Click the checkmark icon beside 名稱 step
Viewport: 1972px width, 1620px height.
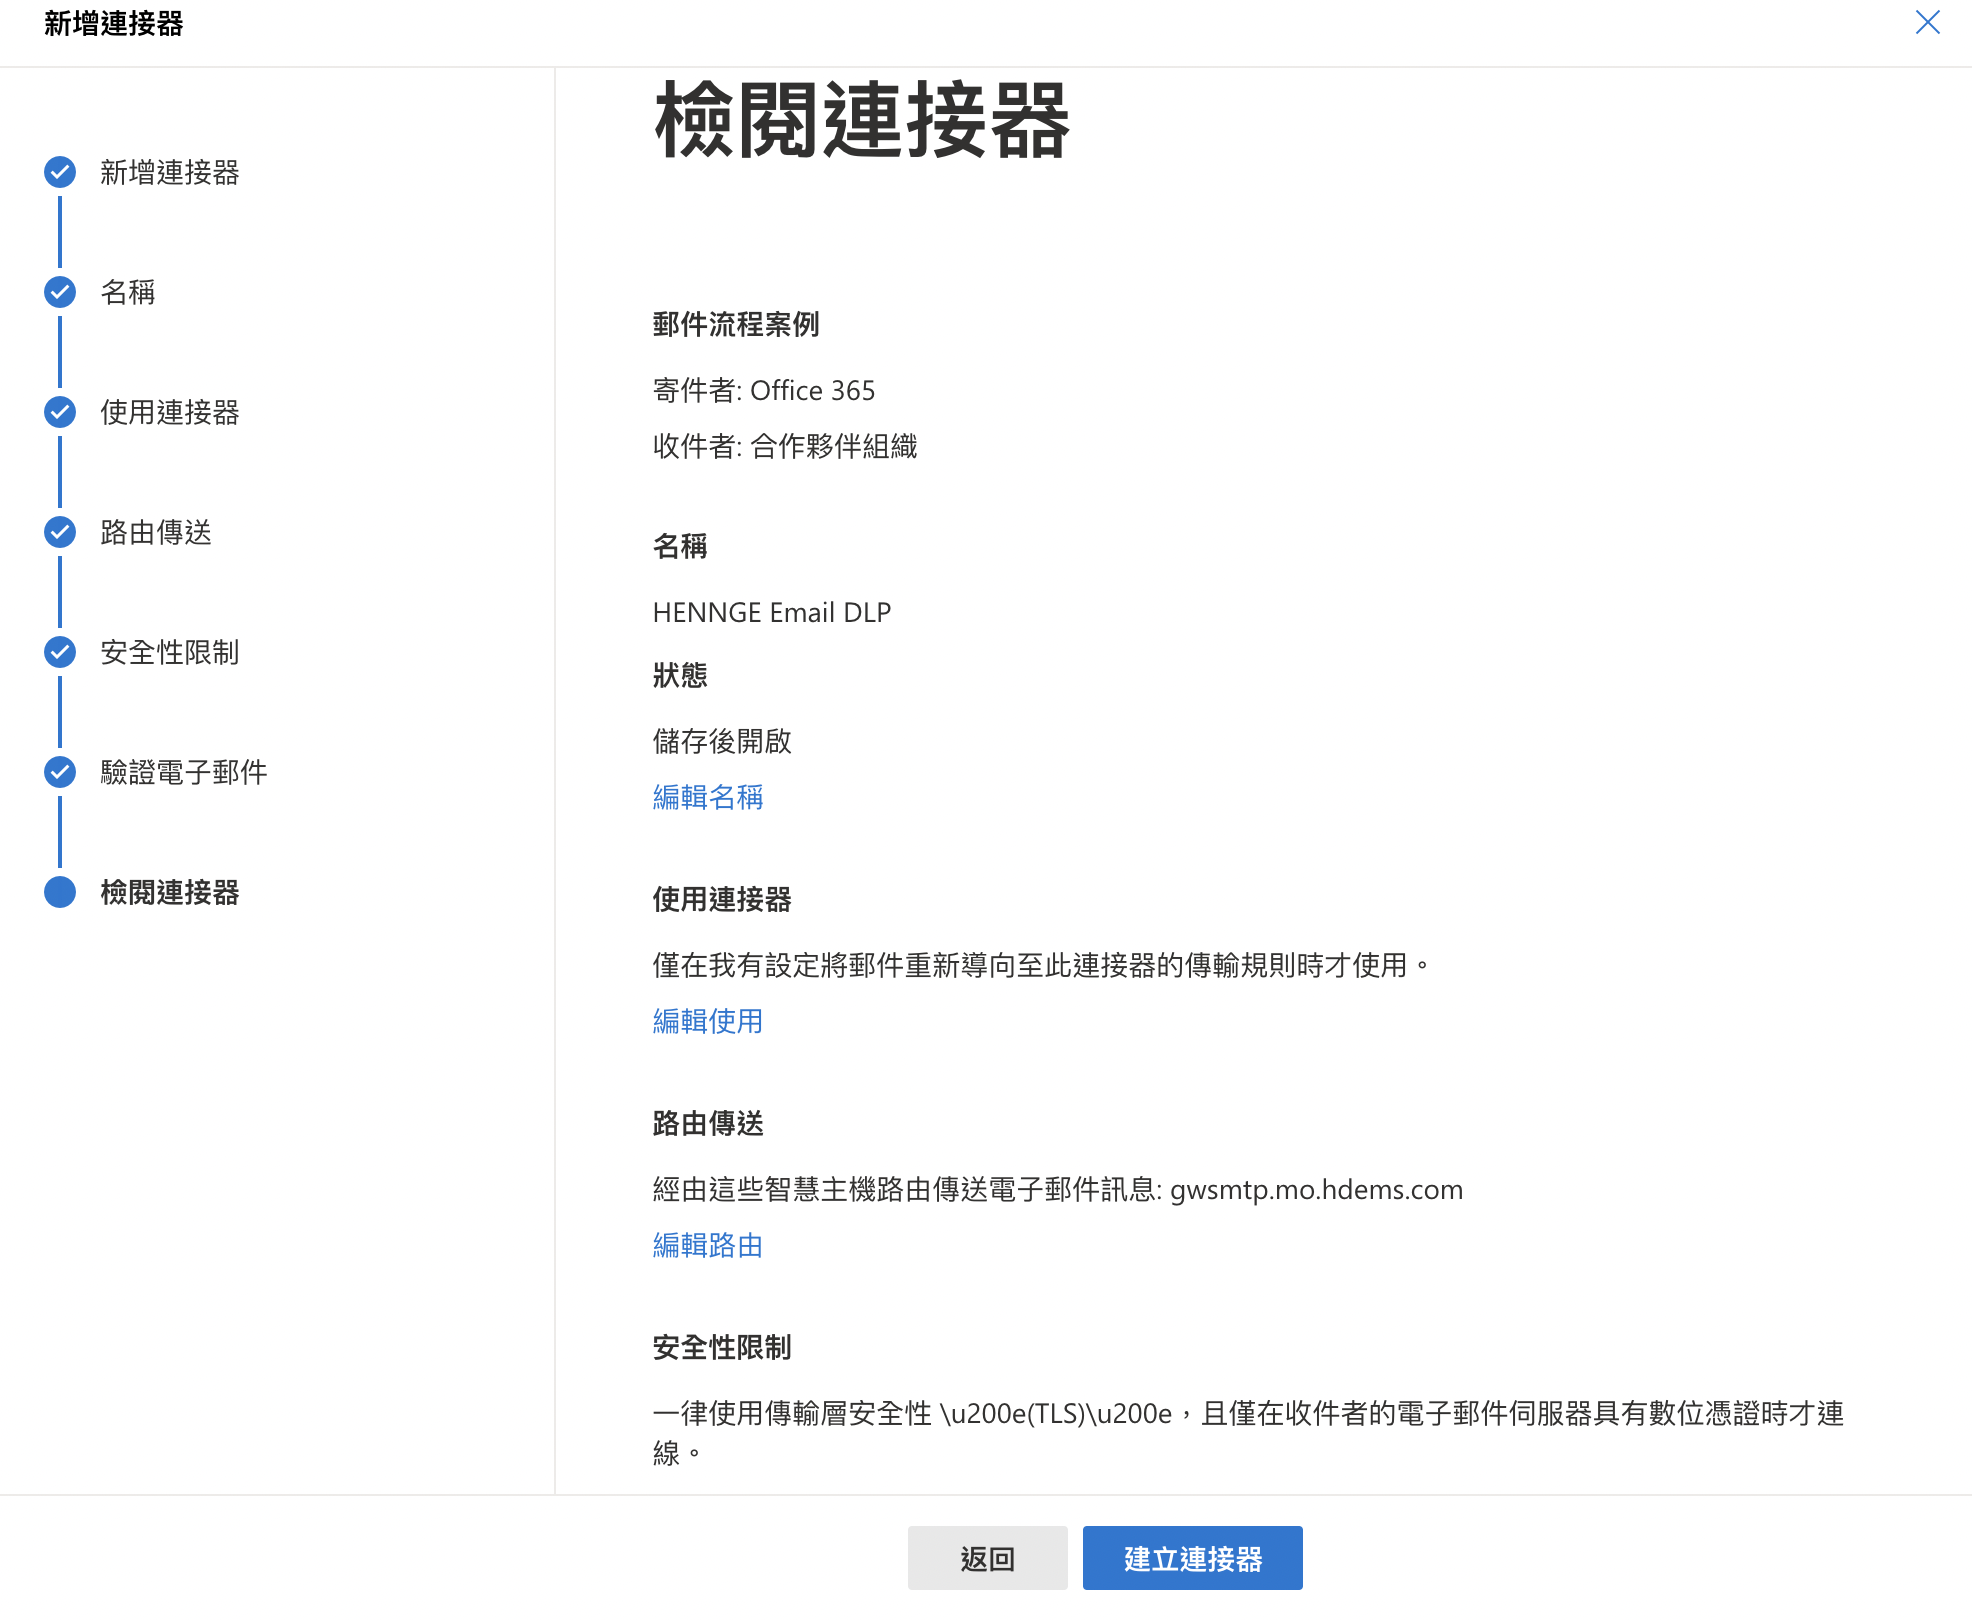[x=60, y=292]
